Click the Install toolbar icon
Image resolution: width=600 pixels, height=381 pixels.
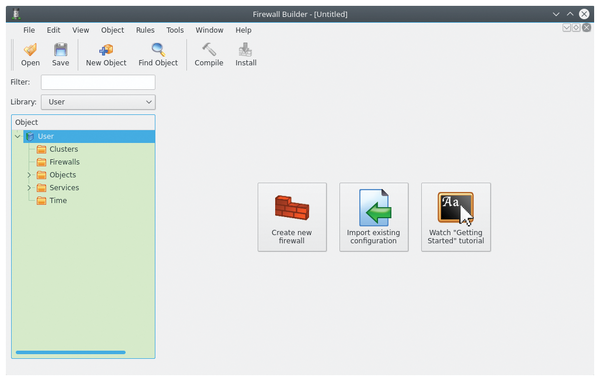[246, 50]
